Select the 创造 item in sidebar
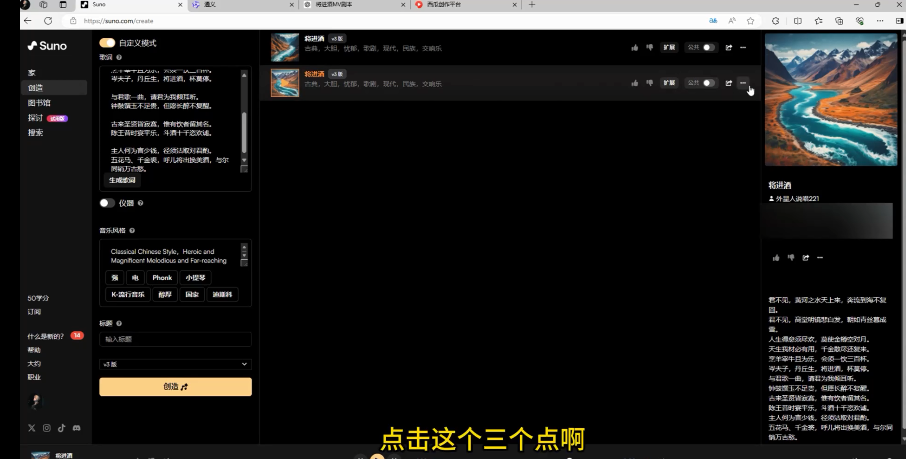Viewport: 906px width, 459px height. pos(36,88)
